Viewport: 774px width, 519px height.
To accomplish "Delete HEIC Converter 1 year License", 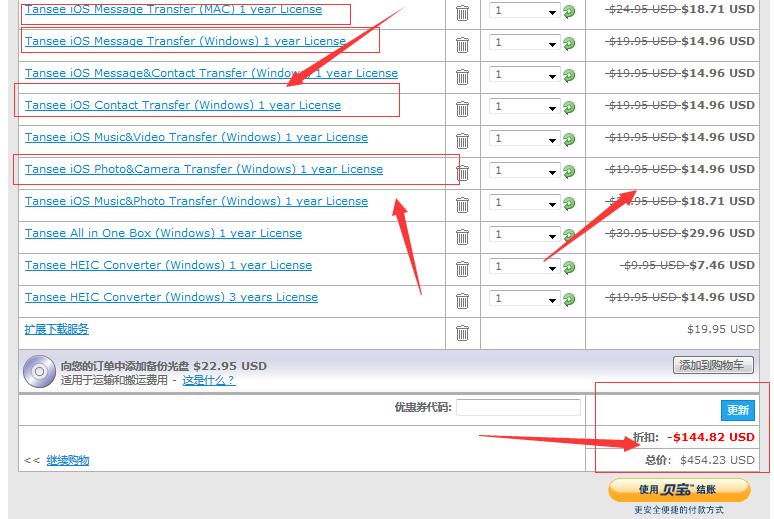I will tap(463, 269).
